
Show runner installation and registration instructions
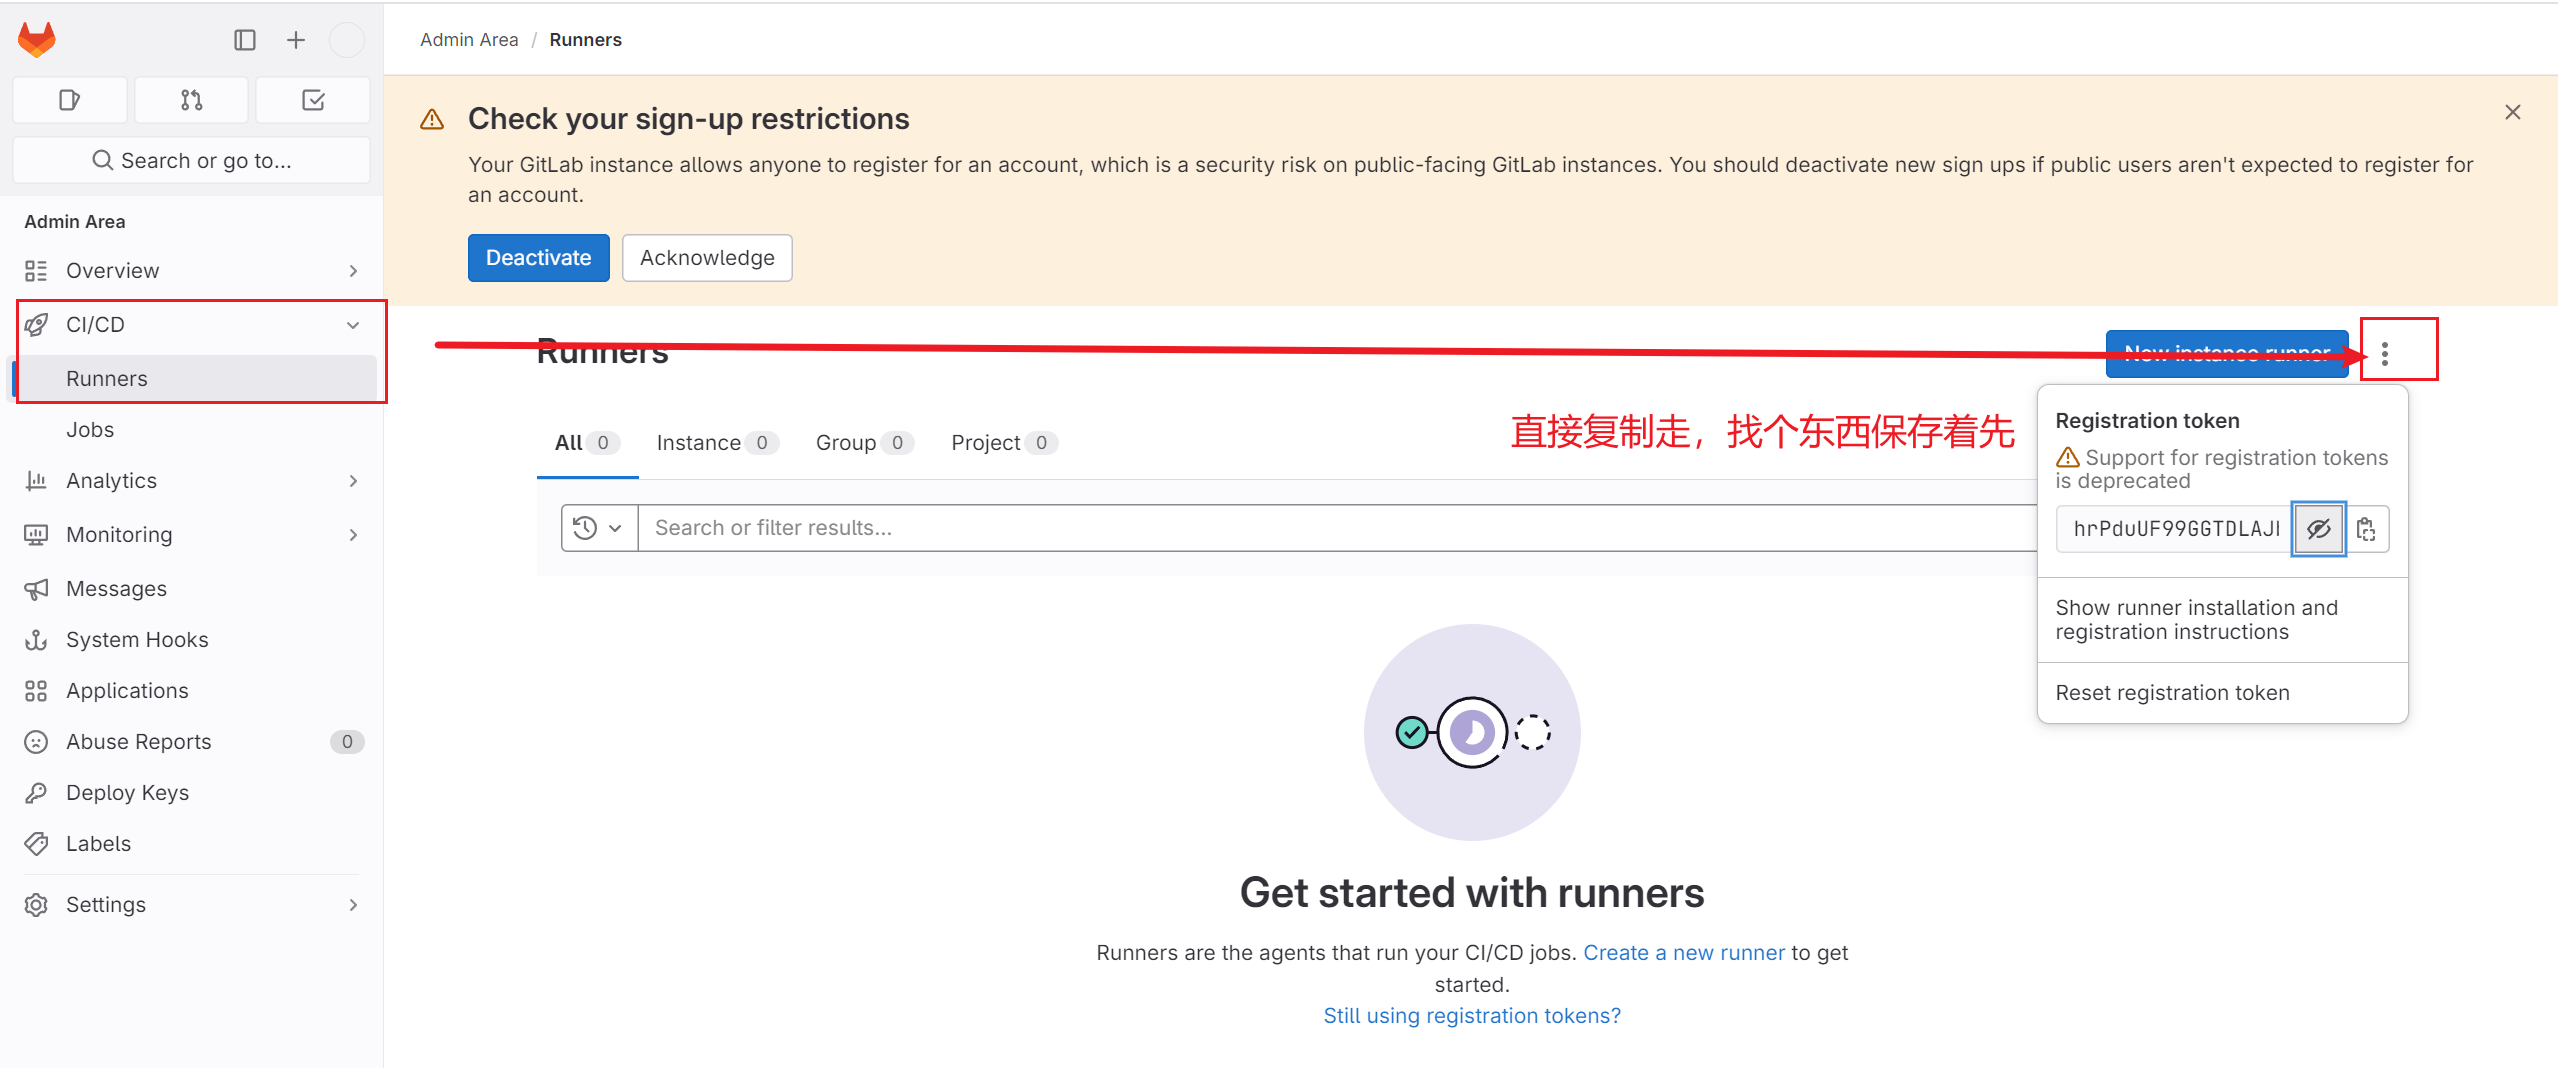[x=2222, y=620]
